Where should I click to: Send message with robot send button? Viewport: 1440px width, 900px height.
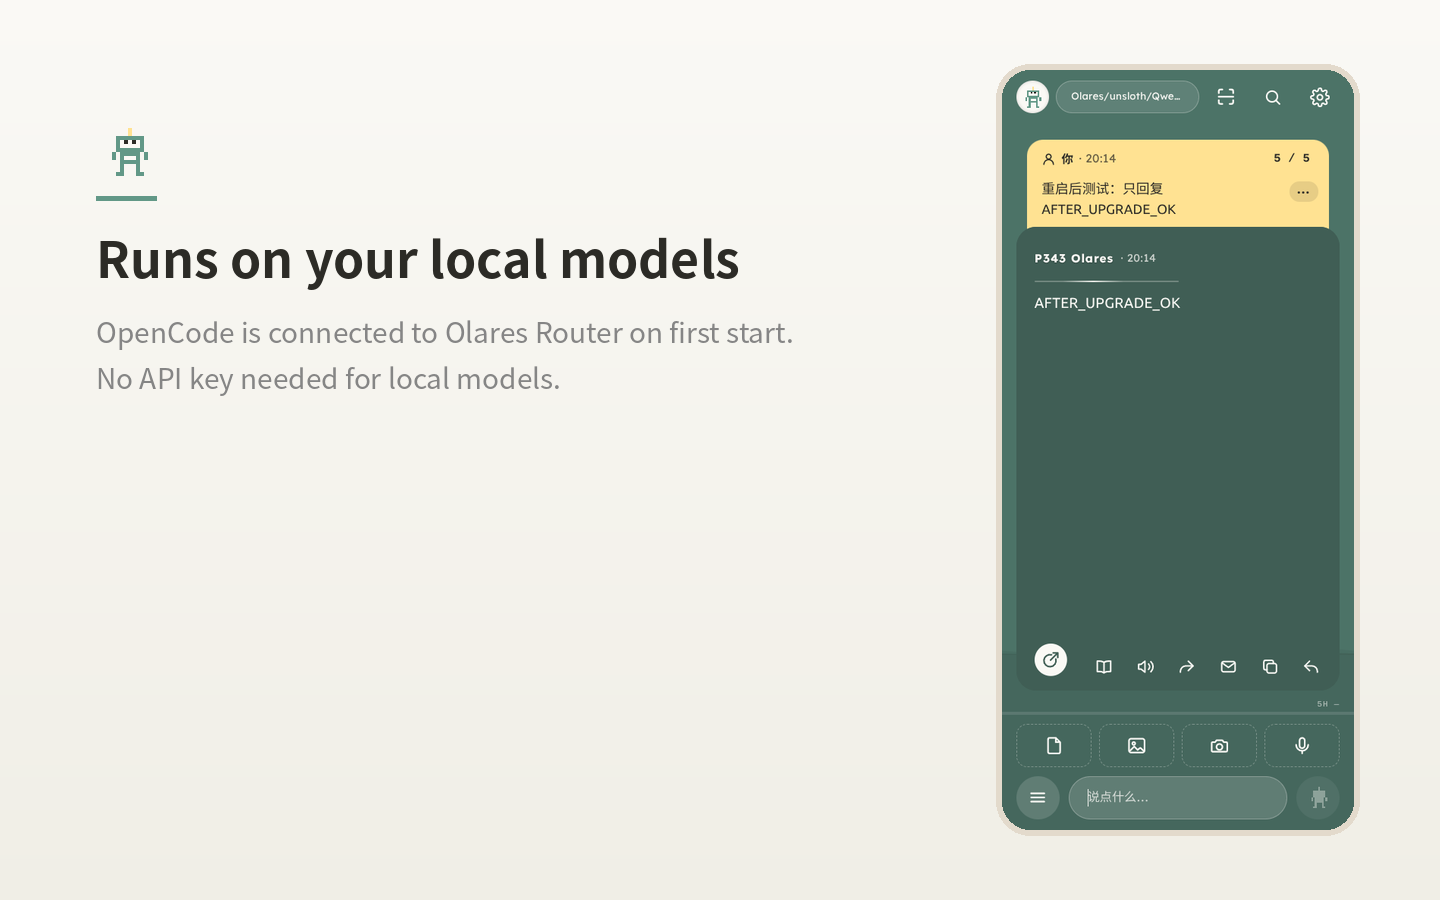pos(1318,798)
